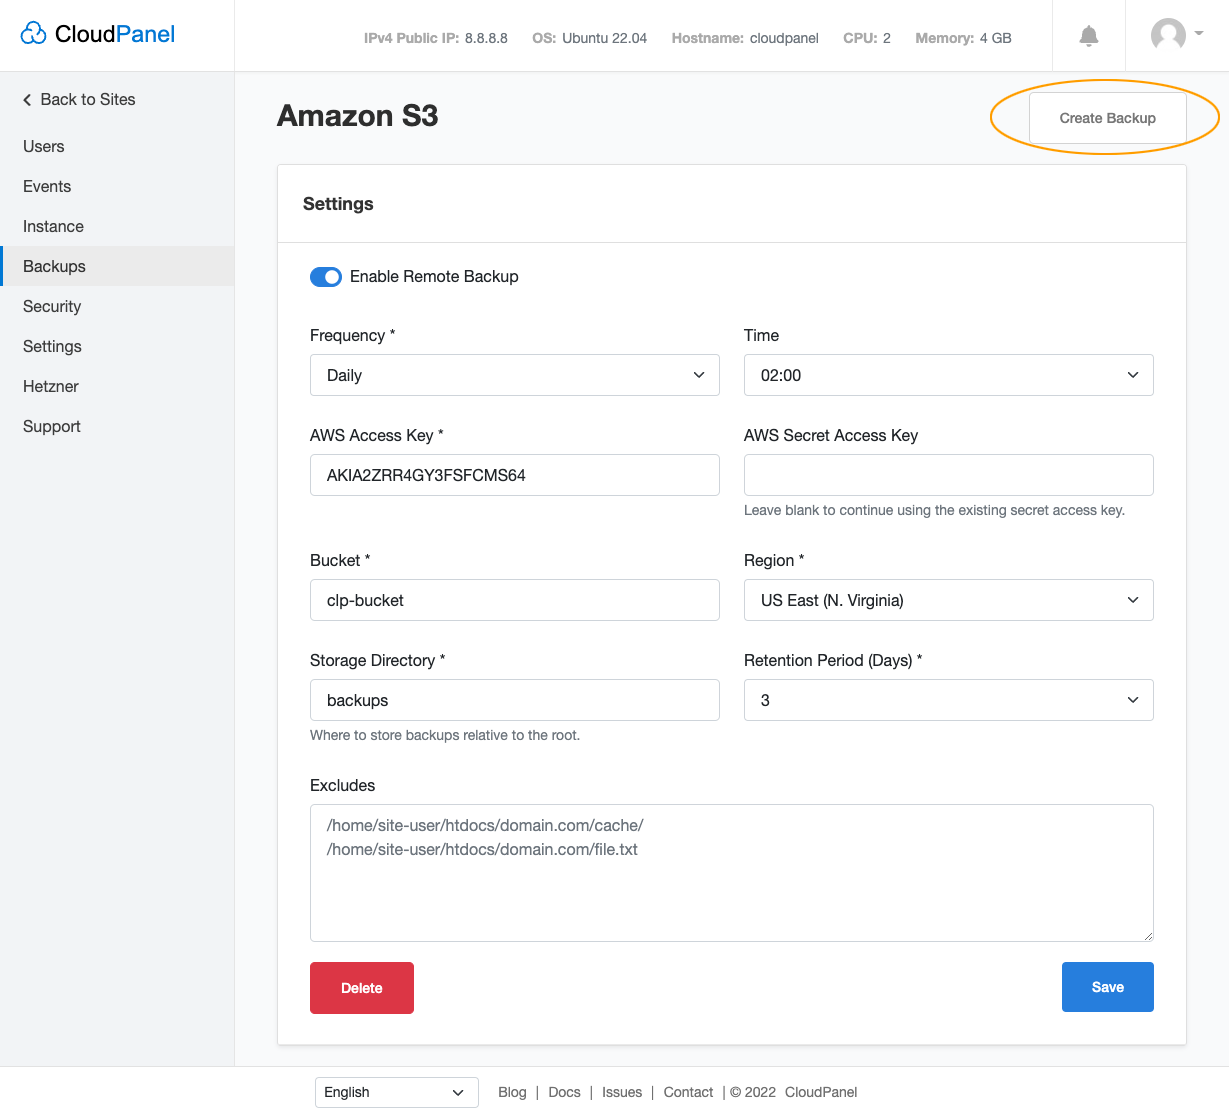Open the Region dropdown
This screenshot has width=1229, height=1118.
point(948,600)
